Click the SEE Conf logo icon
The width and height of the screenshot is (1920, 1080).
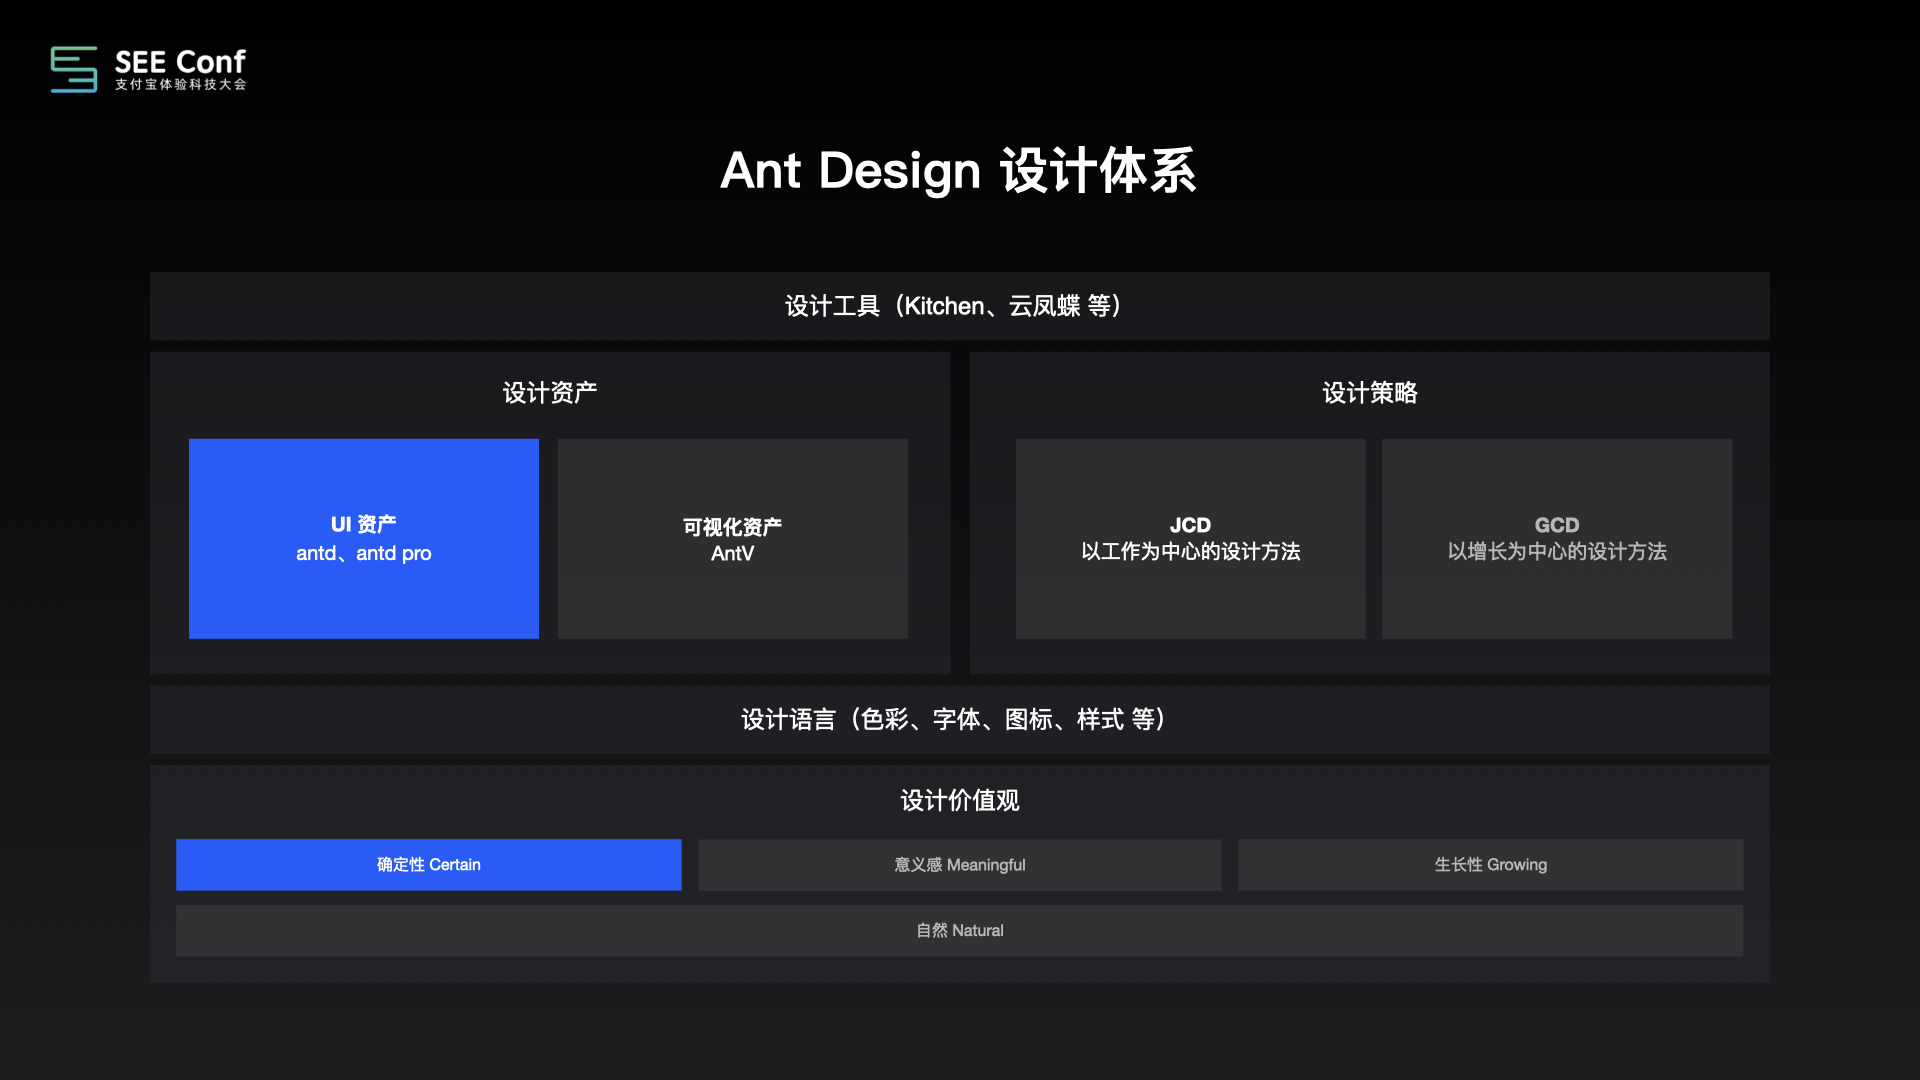[x=74, y=69]
